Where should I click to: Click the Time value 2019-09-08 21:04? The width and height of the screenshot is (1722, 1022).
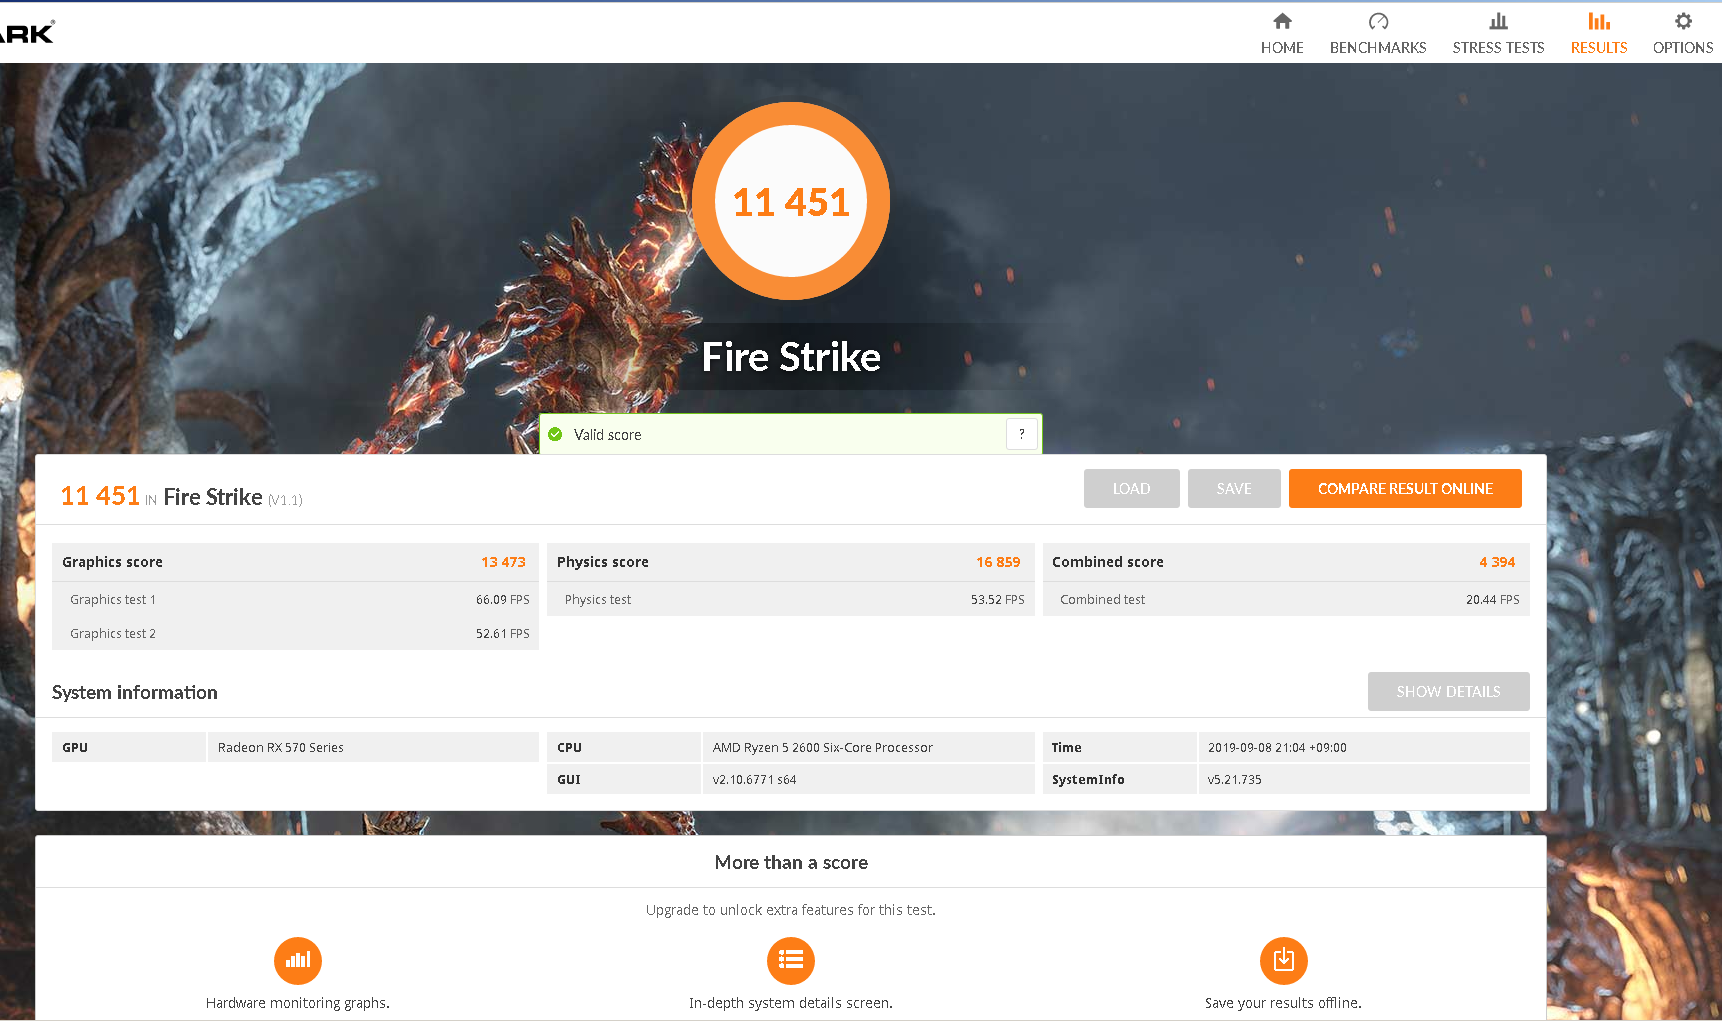[1277, 747]
